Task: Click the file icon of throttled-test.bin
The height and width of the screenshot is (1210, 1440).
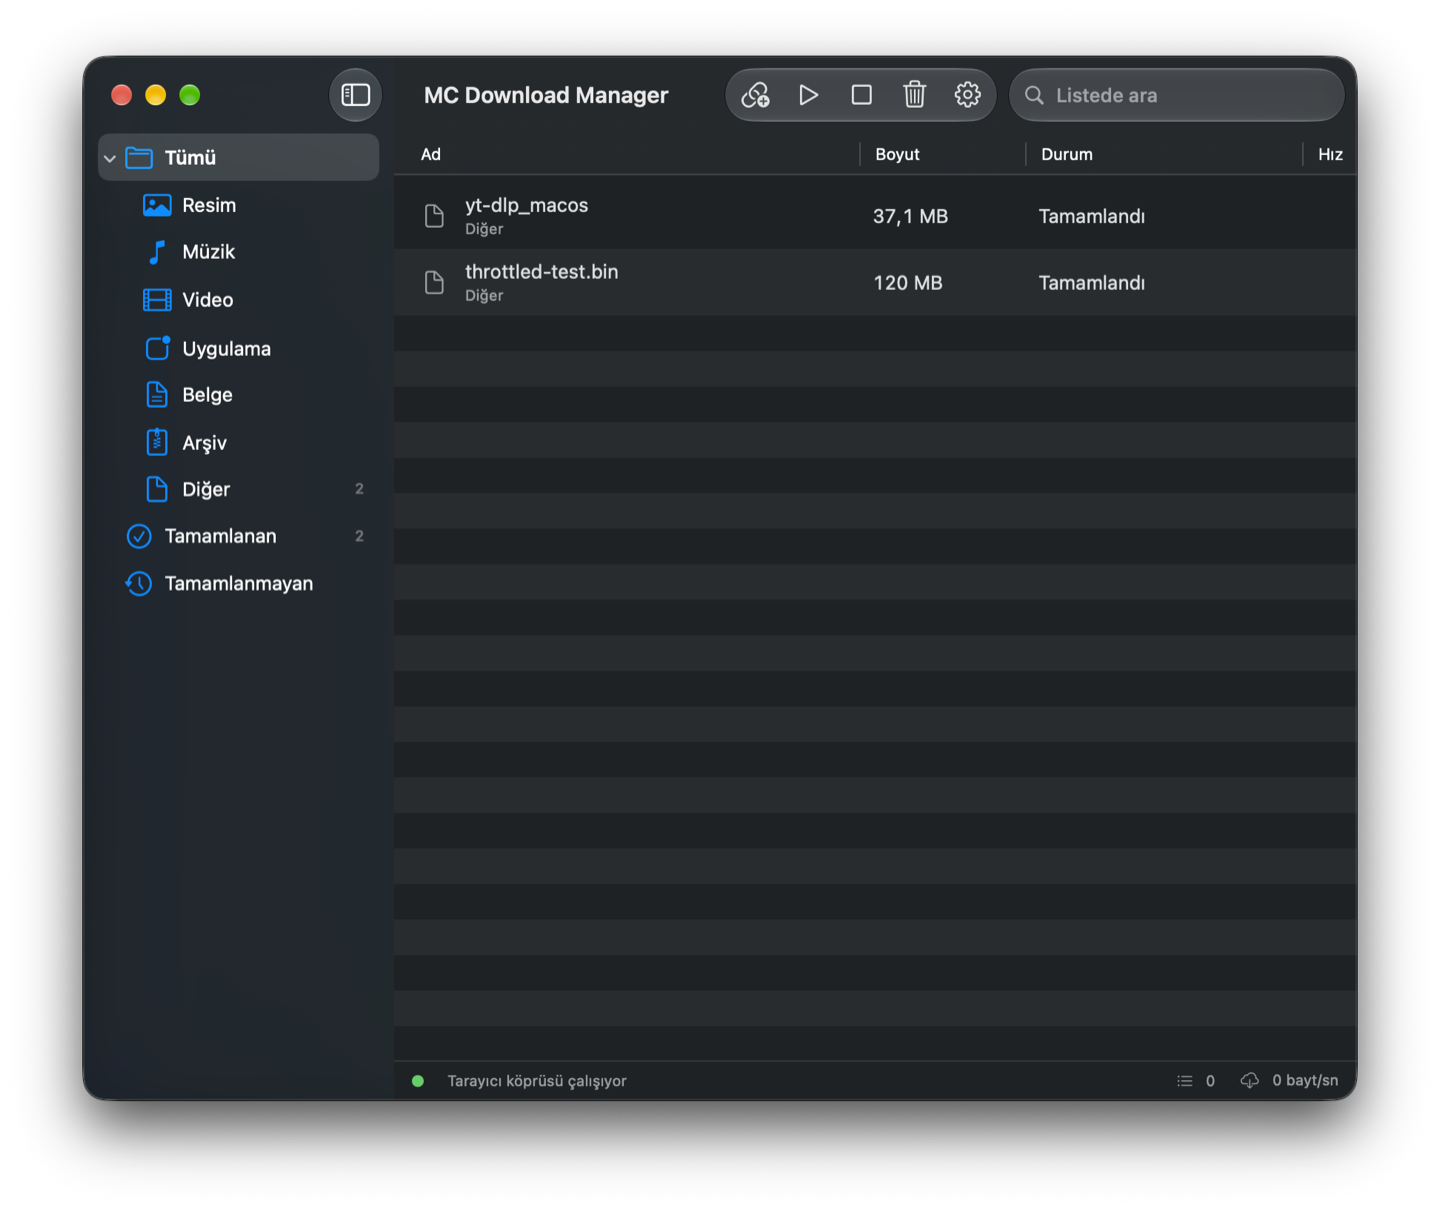Action: [434, 283]
